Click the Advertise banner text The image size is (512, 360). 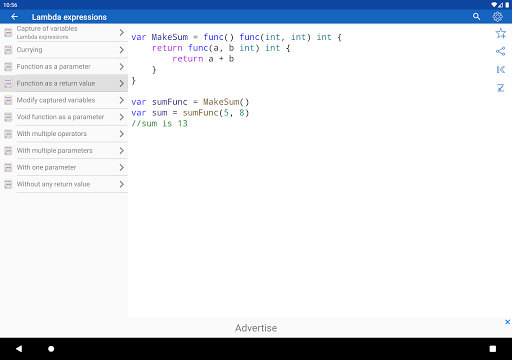256,328
